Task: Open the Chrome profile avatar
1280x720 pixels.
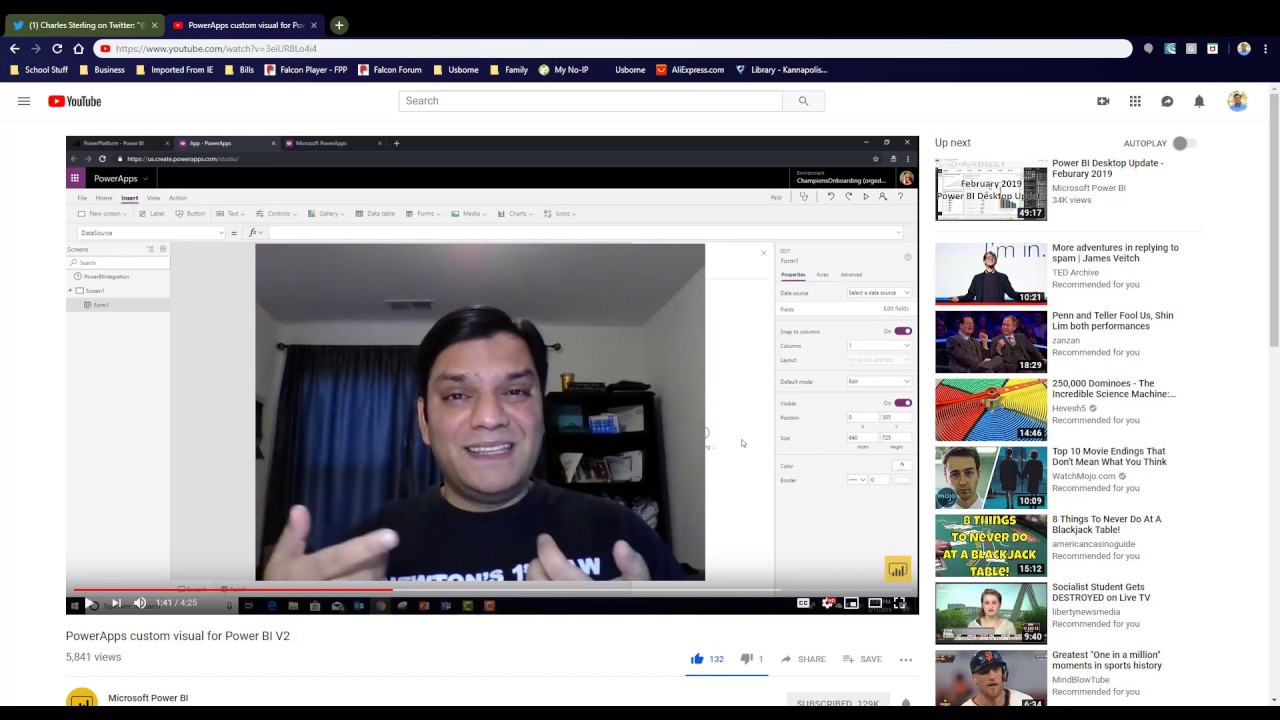Action: click(x=1244, y=48)
